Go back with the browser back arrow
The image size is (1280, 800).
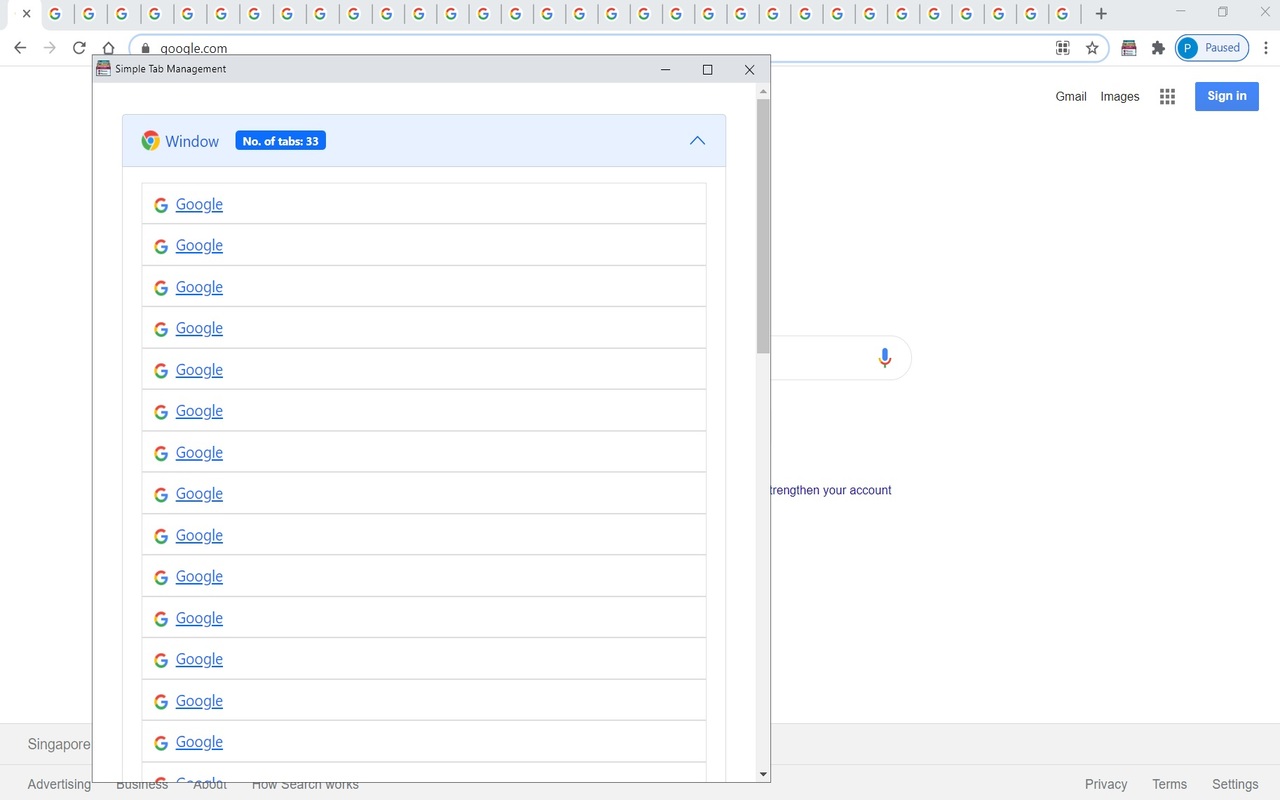20,48
